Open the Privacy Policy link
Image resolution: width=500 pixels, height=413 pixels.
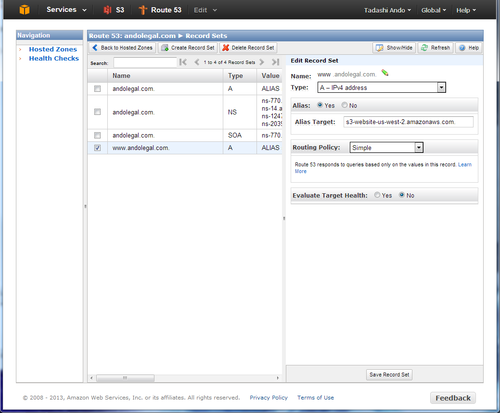coord(269,398)
